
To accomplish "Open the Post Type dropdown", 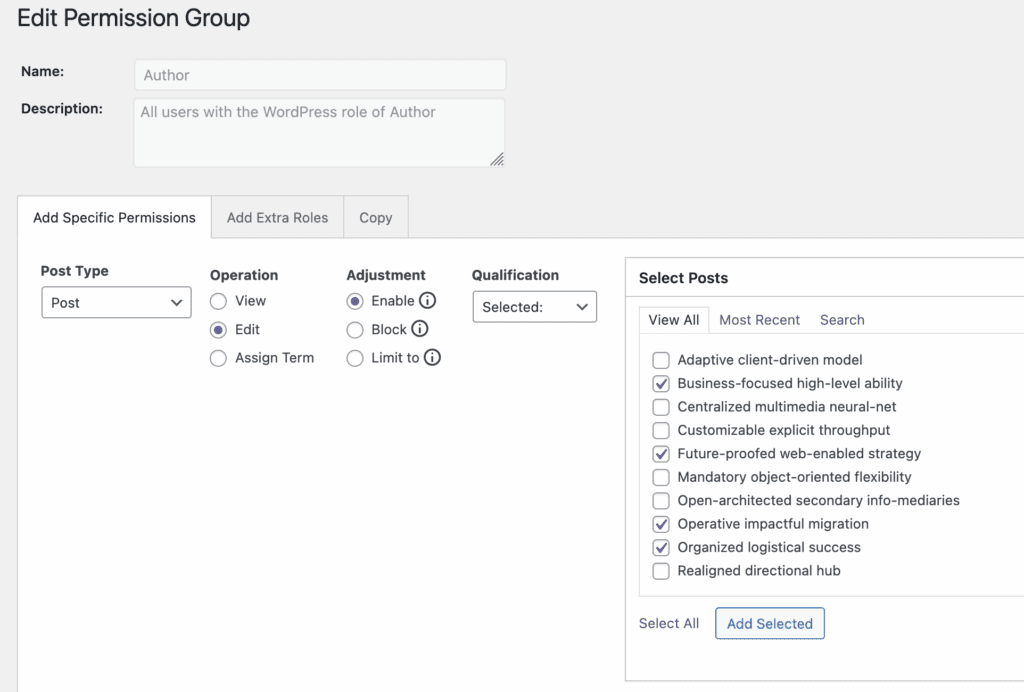I will tap(116, 303).
